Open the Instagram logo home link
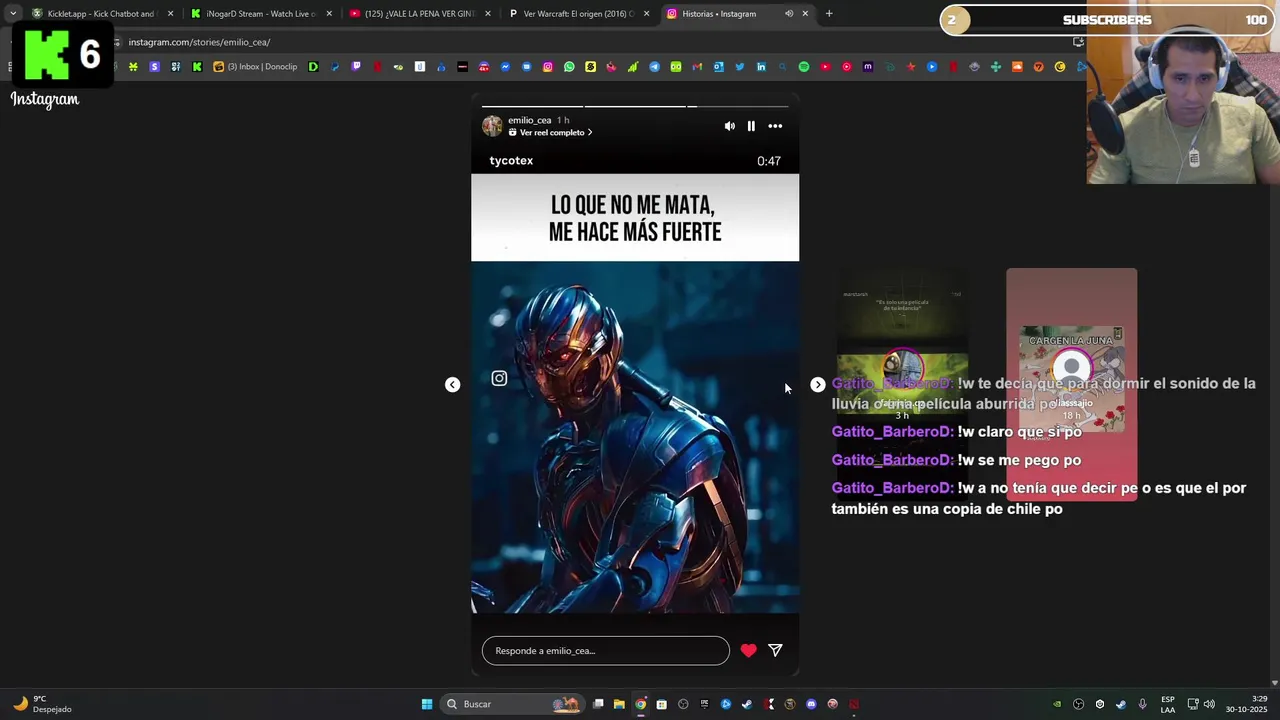This screenshot has height=720, width=1280. (x=45, y=99)
